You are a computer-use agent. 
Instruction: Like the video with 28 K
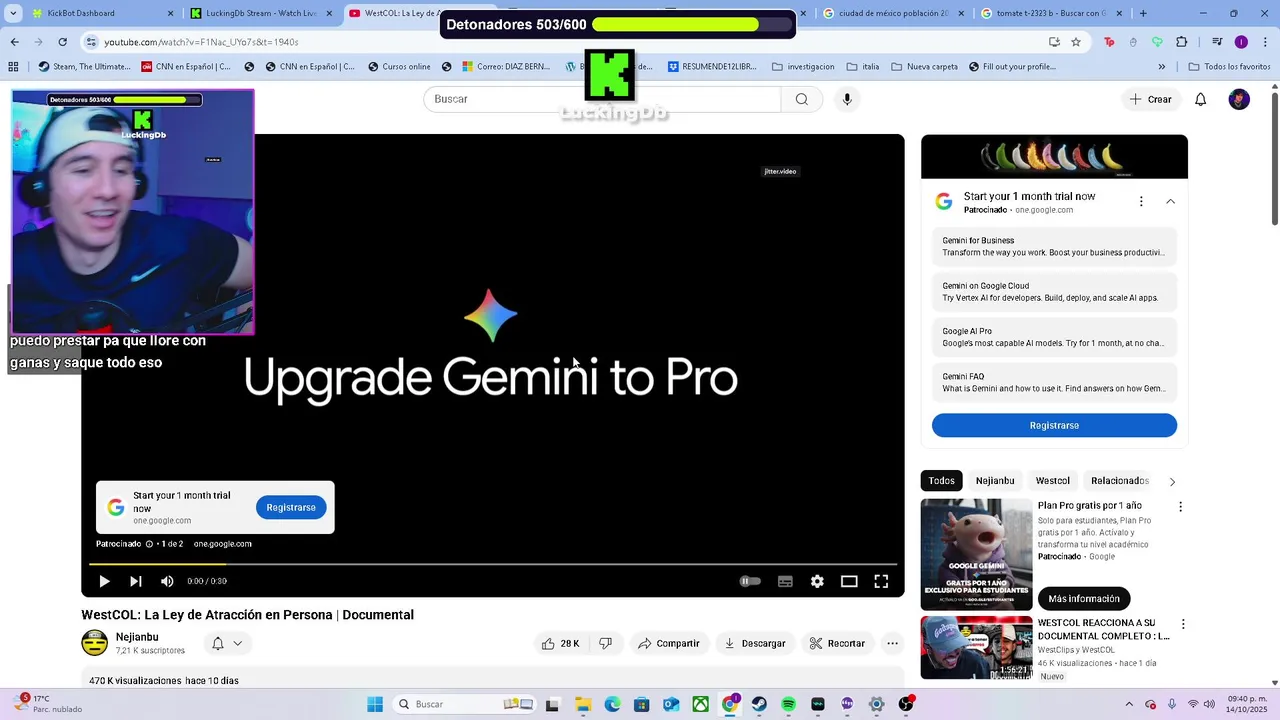(560, 643)
